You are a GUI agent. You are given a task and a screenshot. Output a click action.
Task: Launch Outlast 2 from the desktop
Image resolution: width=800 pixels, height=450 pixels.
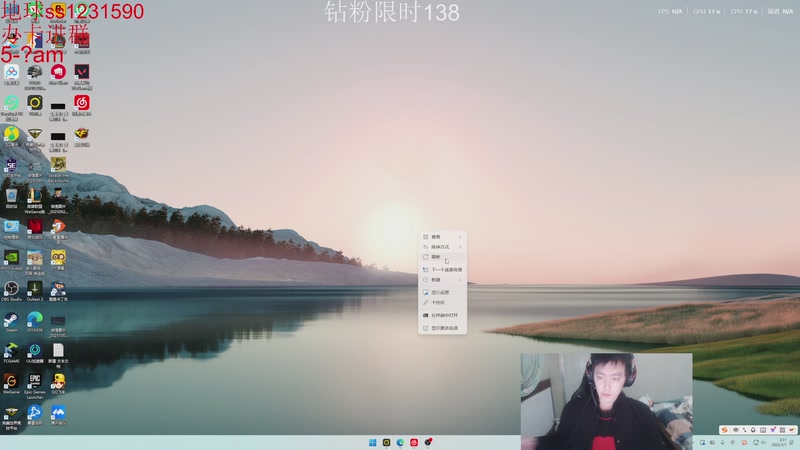tap(35, 289)
